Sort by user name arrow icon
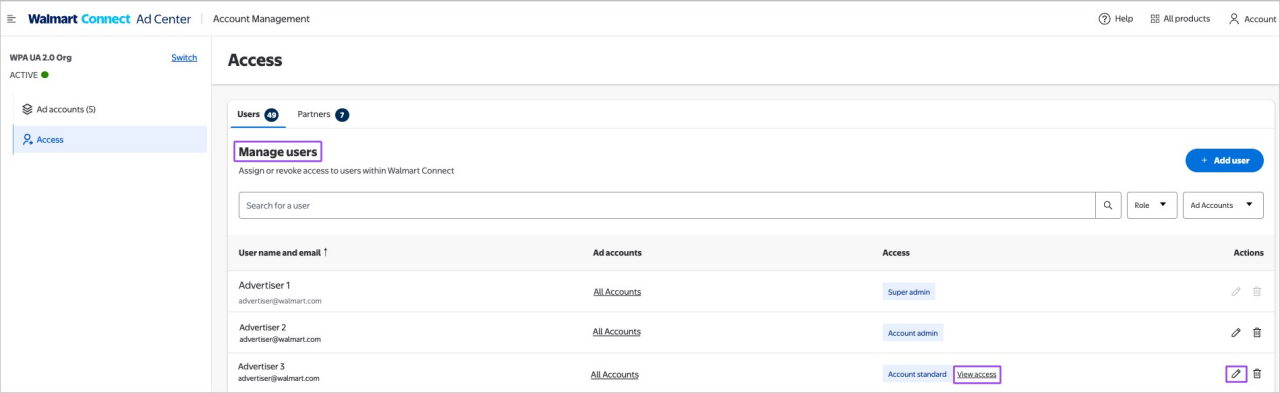This screenshot has height=393, width=1280. (326, 252)
